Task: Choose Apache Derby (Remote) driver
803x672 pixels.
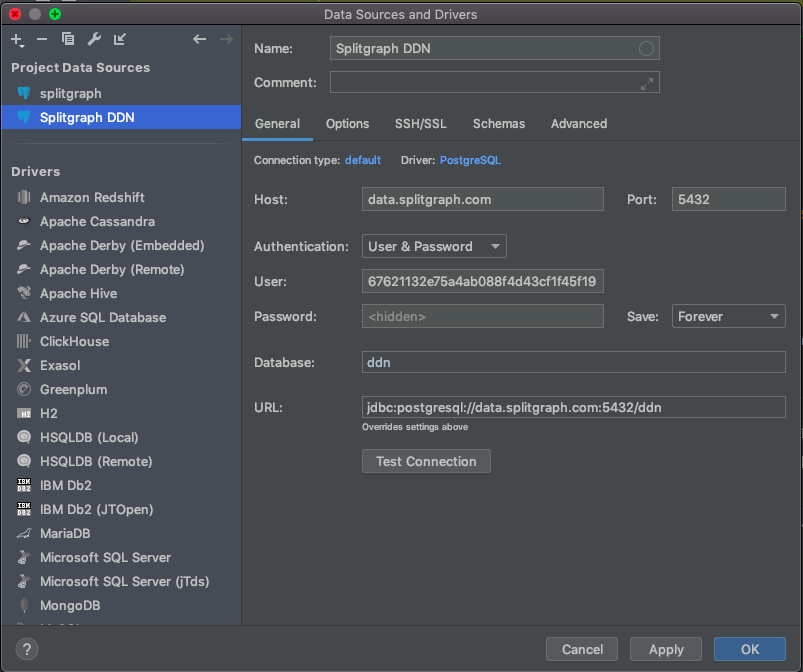Action: click(121, 269)
